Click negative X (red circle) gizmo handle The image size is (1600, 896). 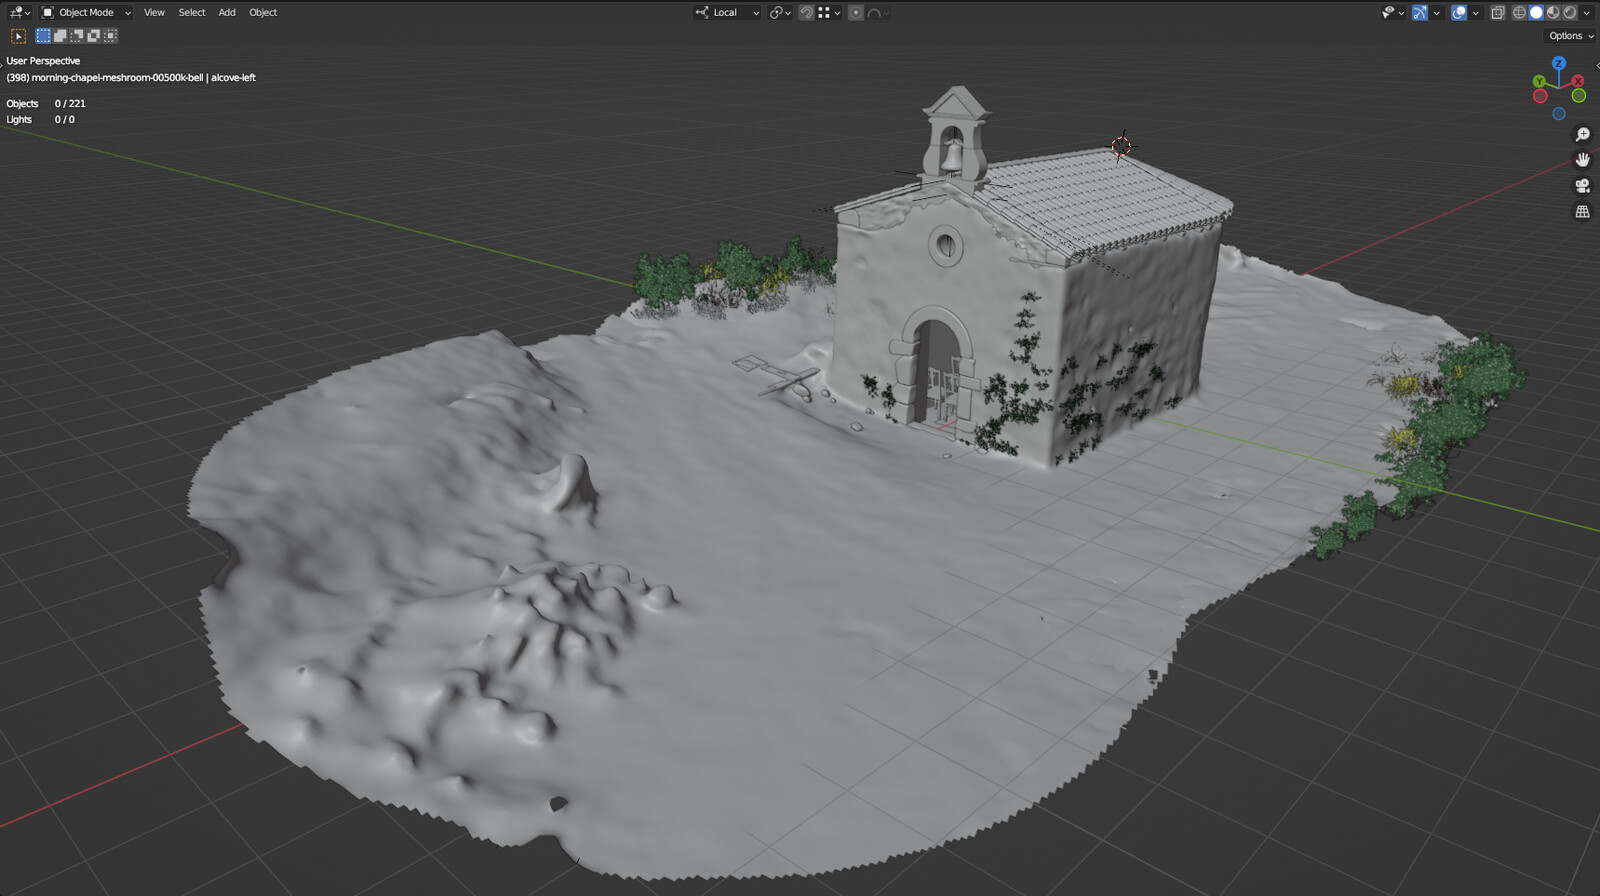[1540, 96]
